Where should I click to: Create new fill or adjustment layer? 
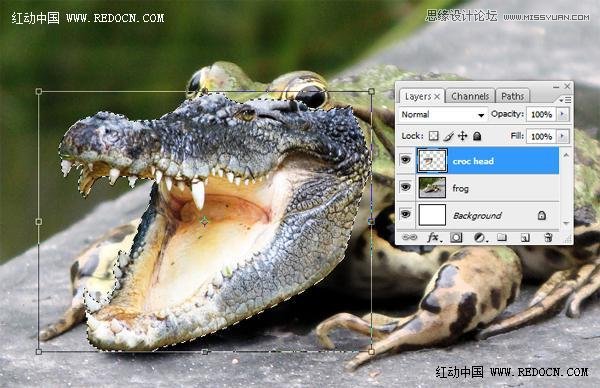[x=480, y=238]
